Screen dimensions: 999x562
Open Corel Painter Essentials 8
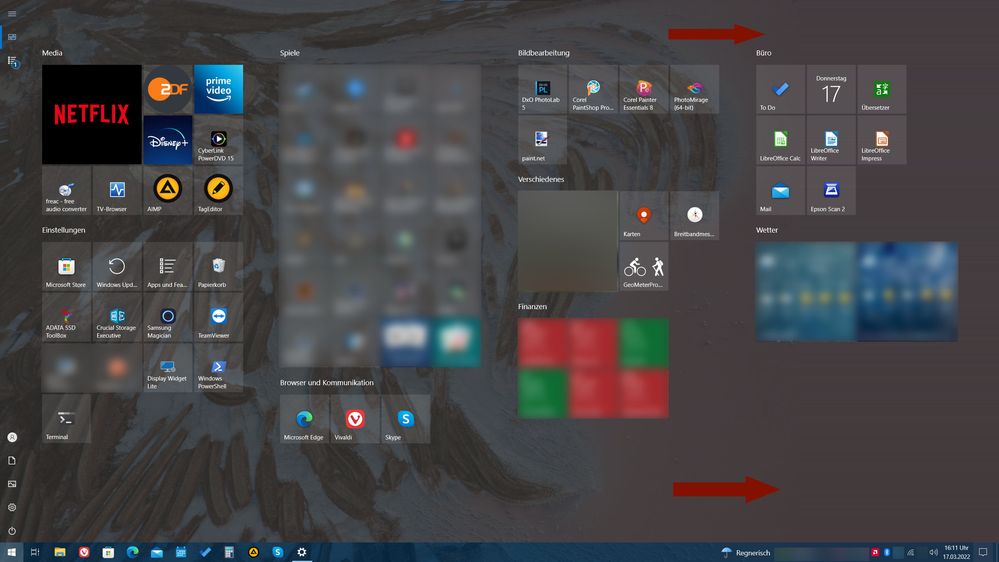pos(643,89)
